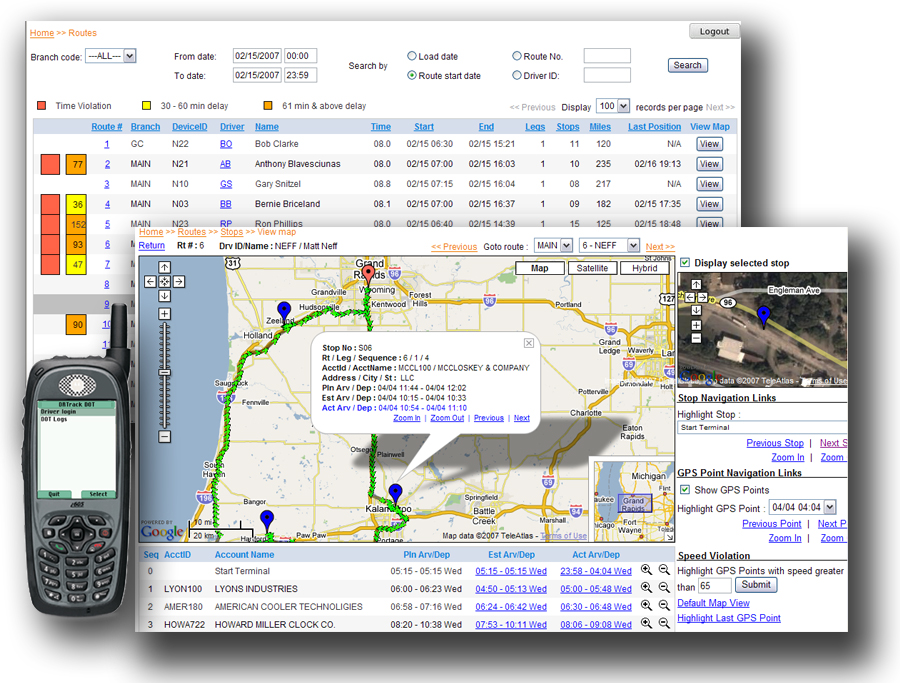
Task: Switch map to Hybrid view
Action: point(645,268)
